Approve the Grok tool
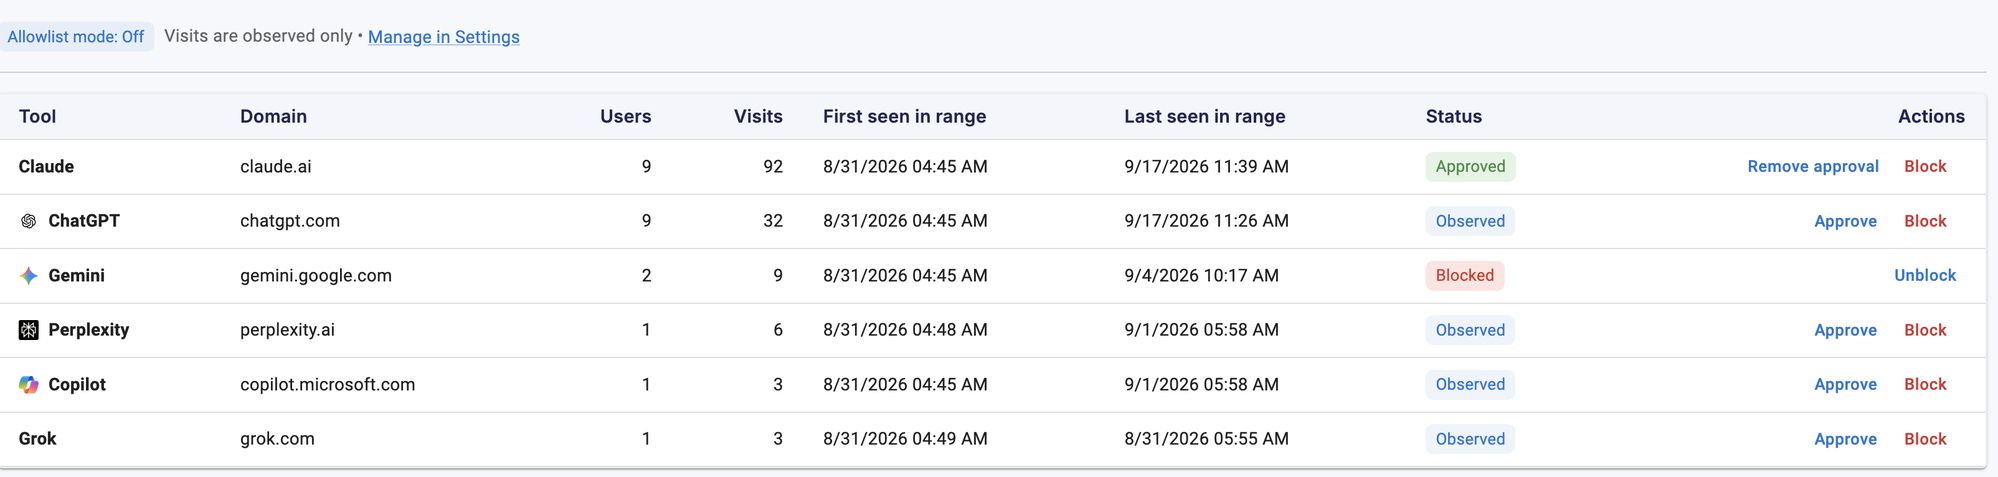 coord(1845,439)
